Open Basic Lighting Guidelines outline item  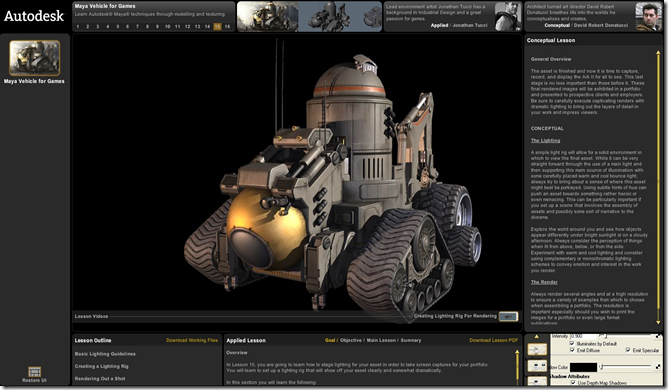point(105,354)
